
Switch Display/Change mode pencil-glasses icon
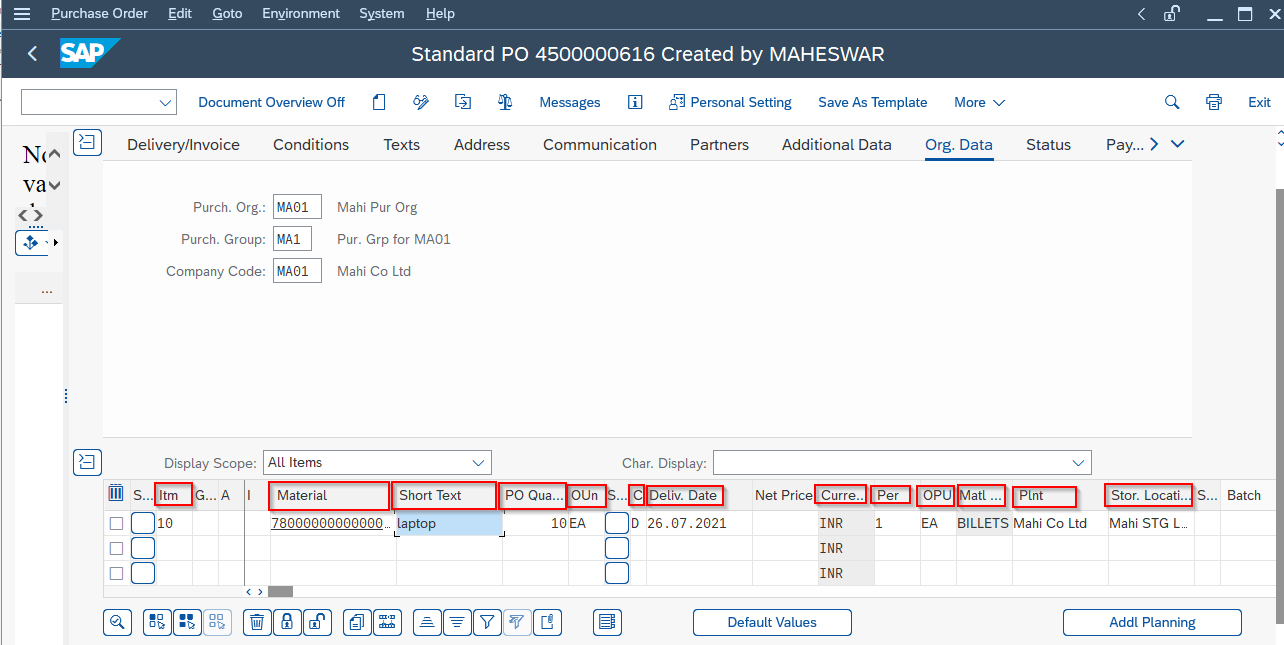pyautogui.click(x=421, y=102)
